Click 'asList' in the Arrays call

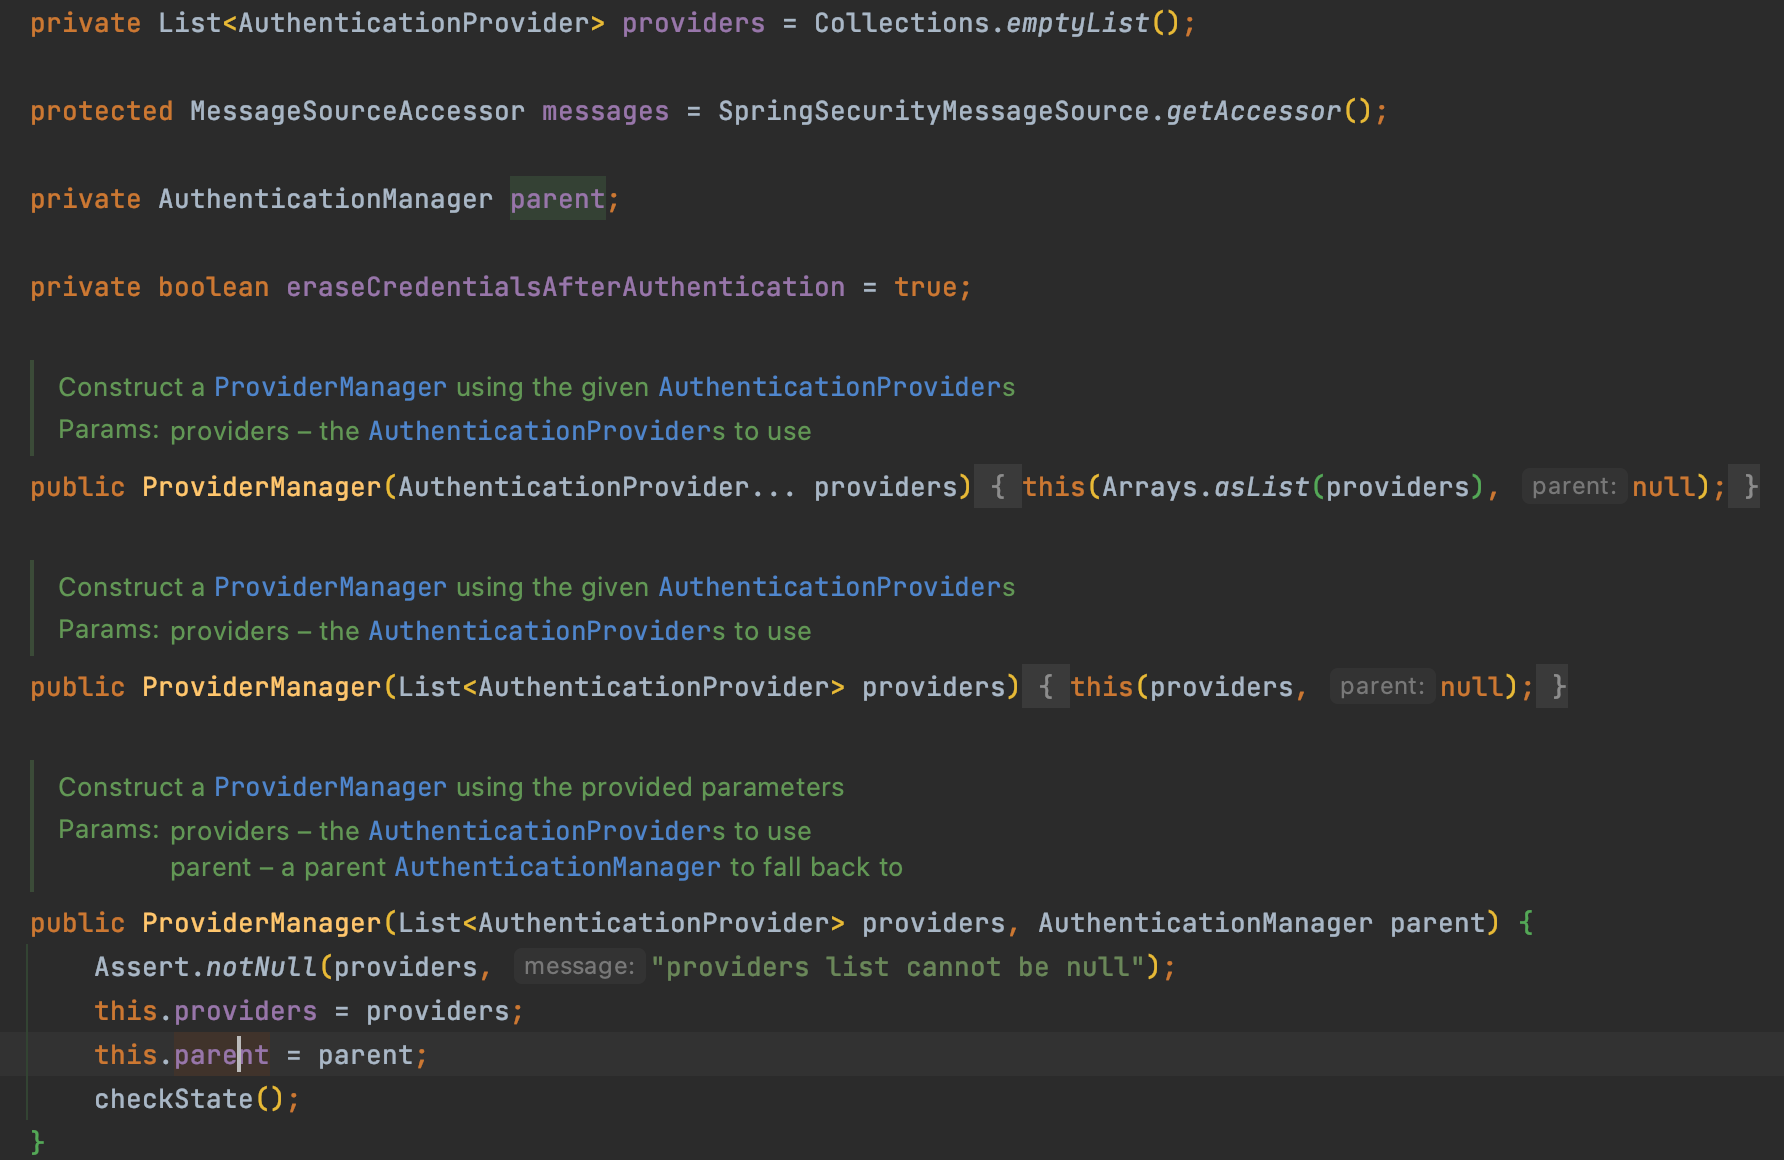click(x=1261, y=487)
